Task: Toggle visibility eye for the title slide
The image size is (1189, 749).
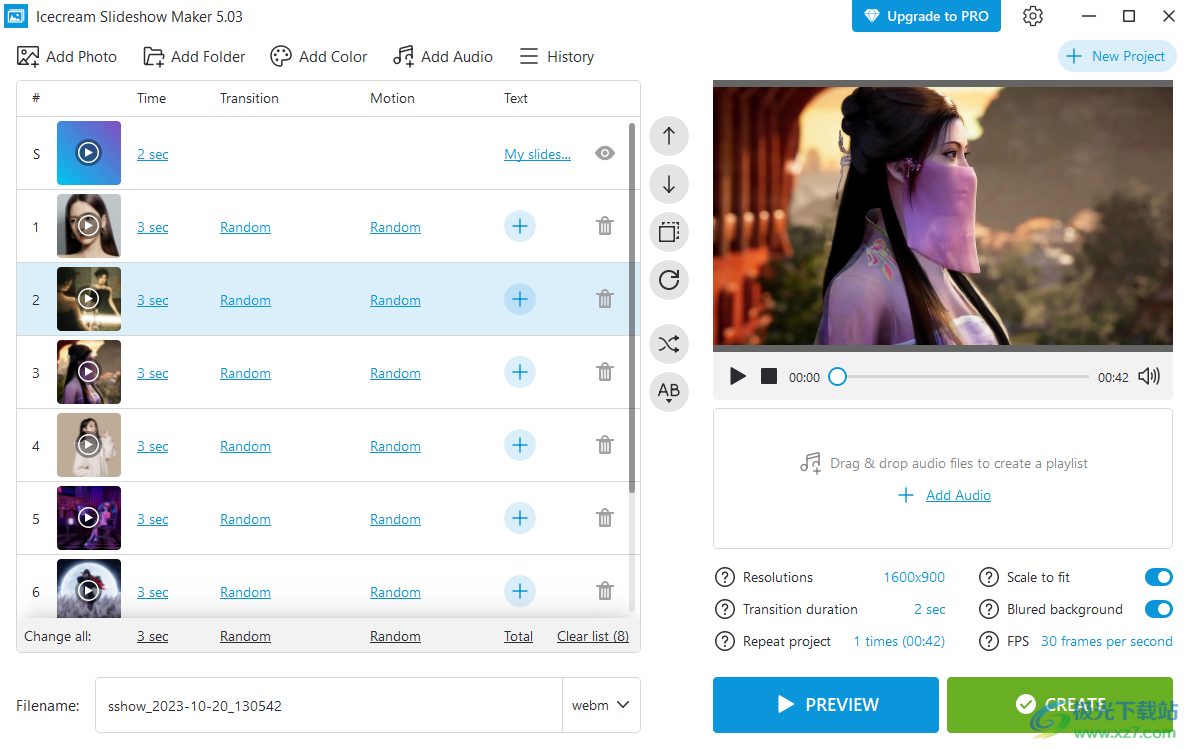Action: [604, 153]
